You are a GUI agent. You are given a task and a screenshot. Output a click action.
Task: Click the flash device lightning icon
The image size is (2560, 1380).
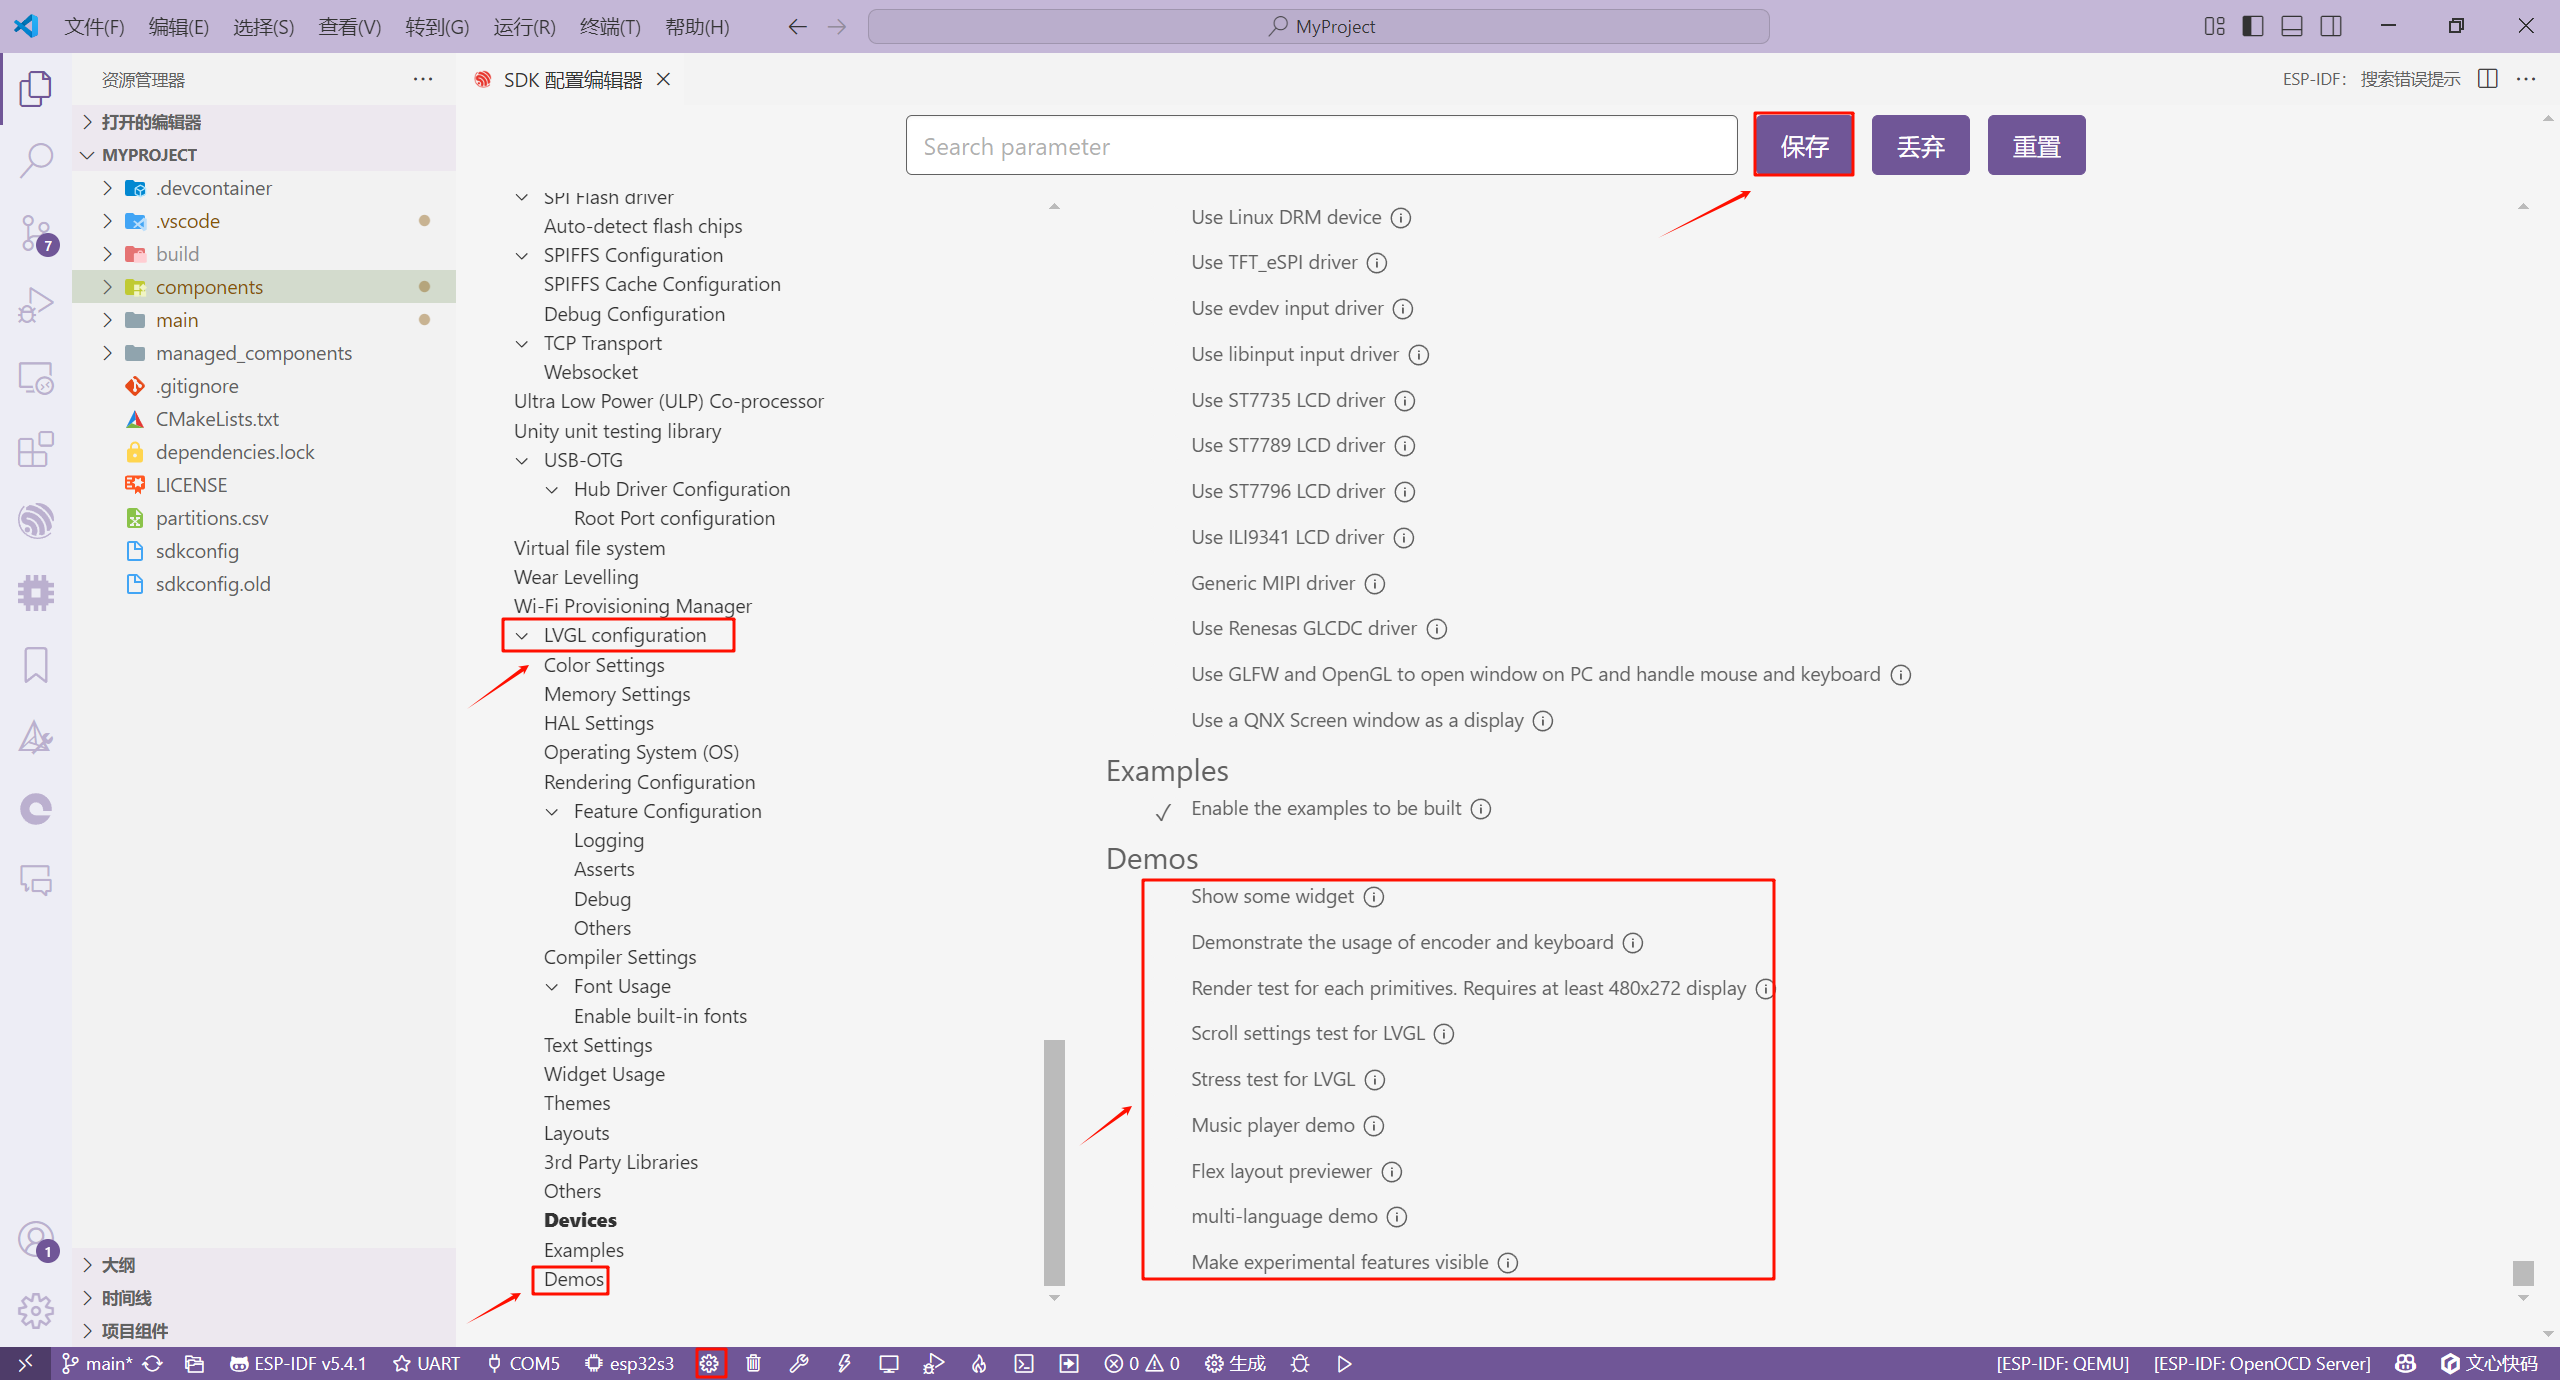coord(844,1363)
